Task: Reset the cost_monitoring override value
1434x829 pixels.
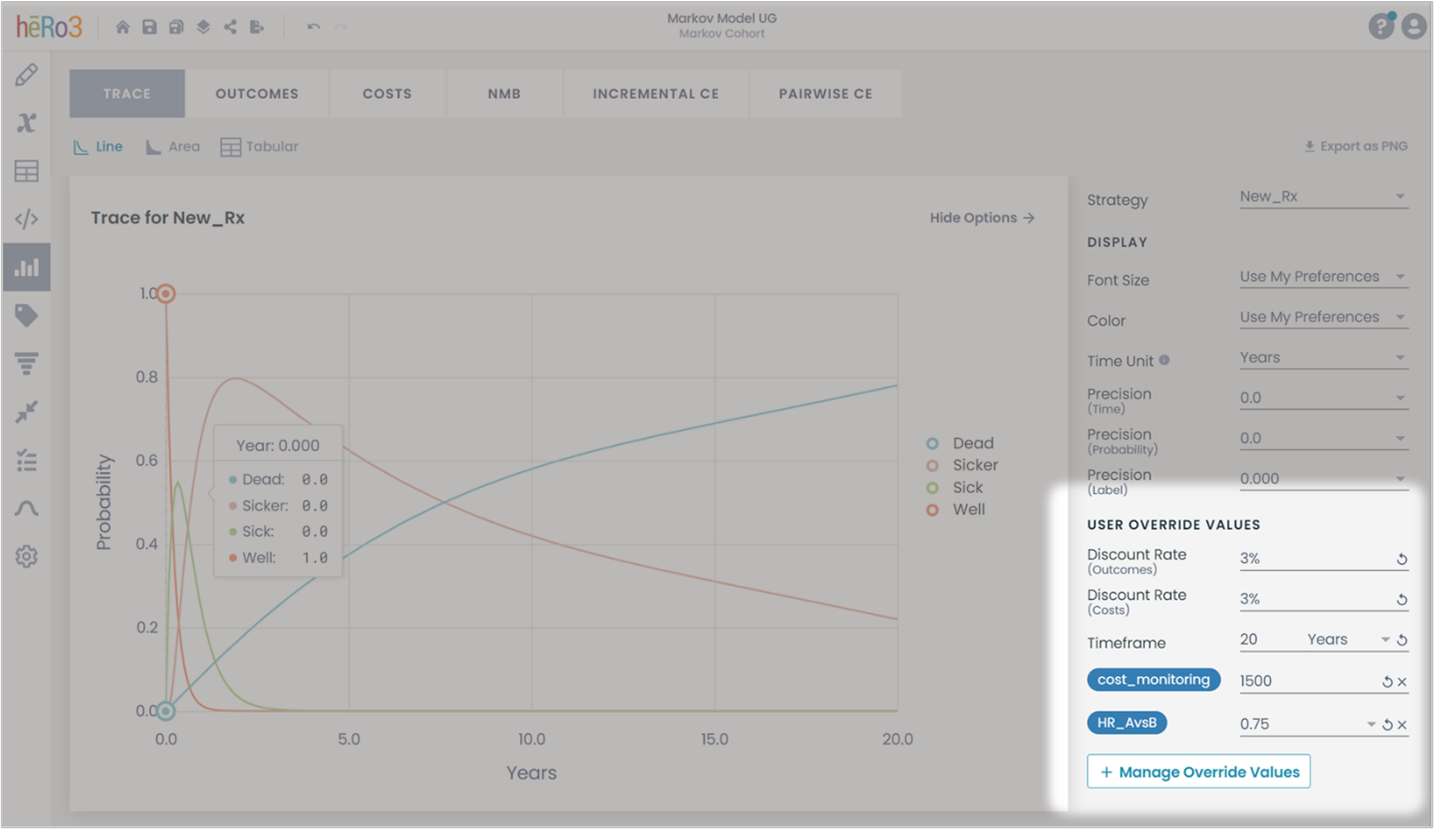Action: click(1387, 682)
